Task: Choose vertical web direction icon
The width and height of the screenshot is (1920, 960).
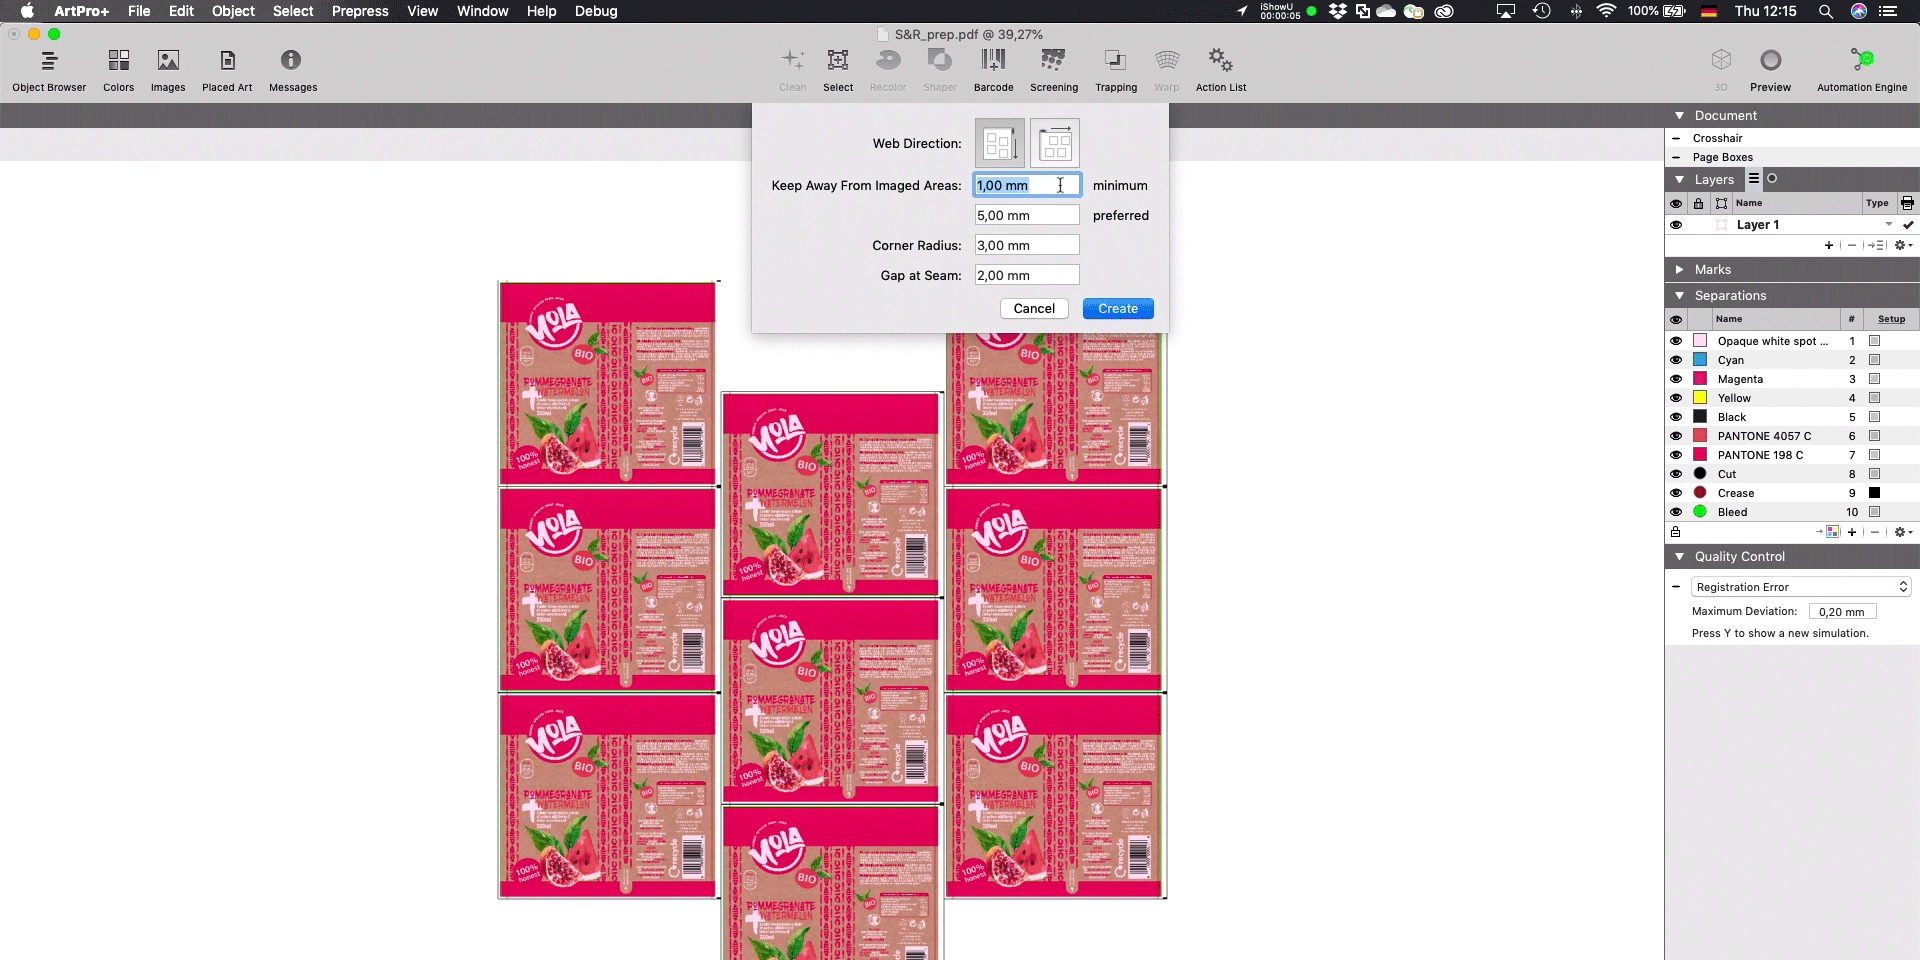Action: (1000, 143)
